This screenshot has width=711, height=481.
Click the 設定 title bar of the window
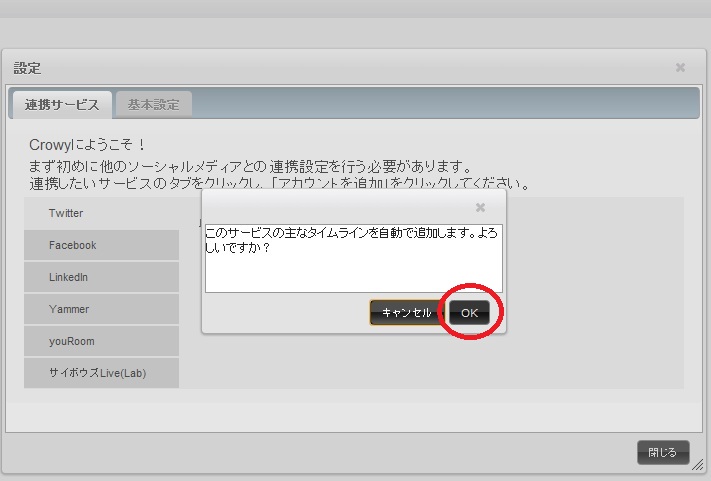click(x=300, y=68)
